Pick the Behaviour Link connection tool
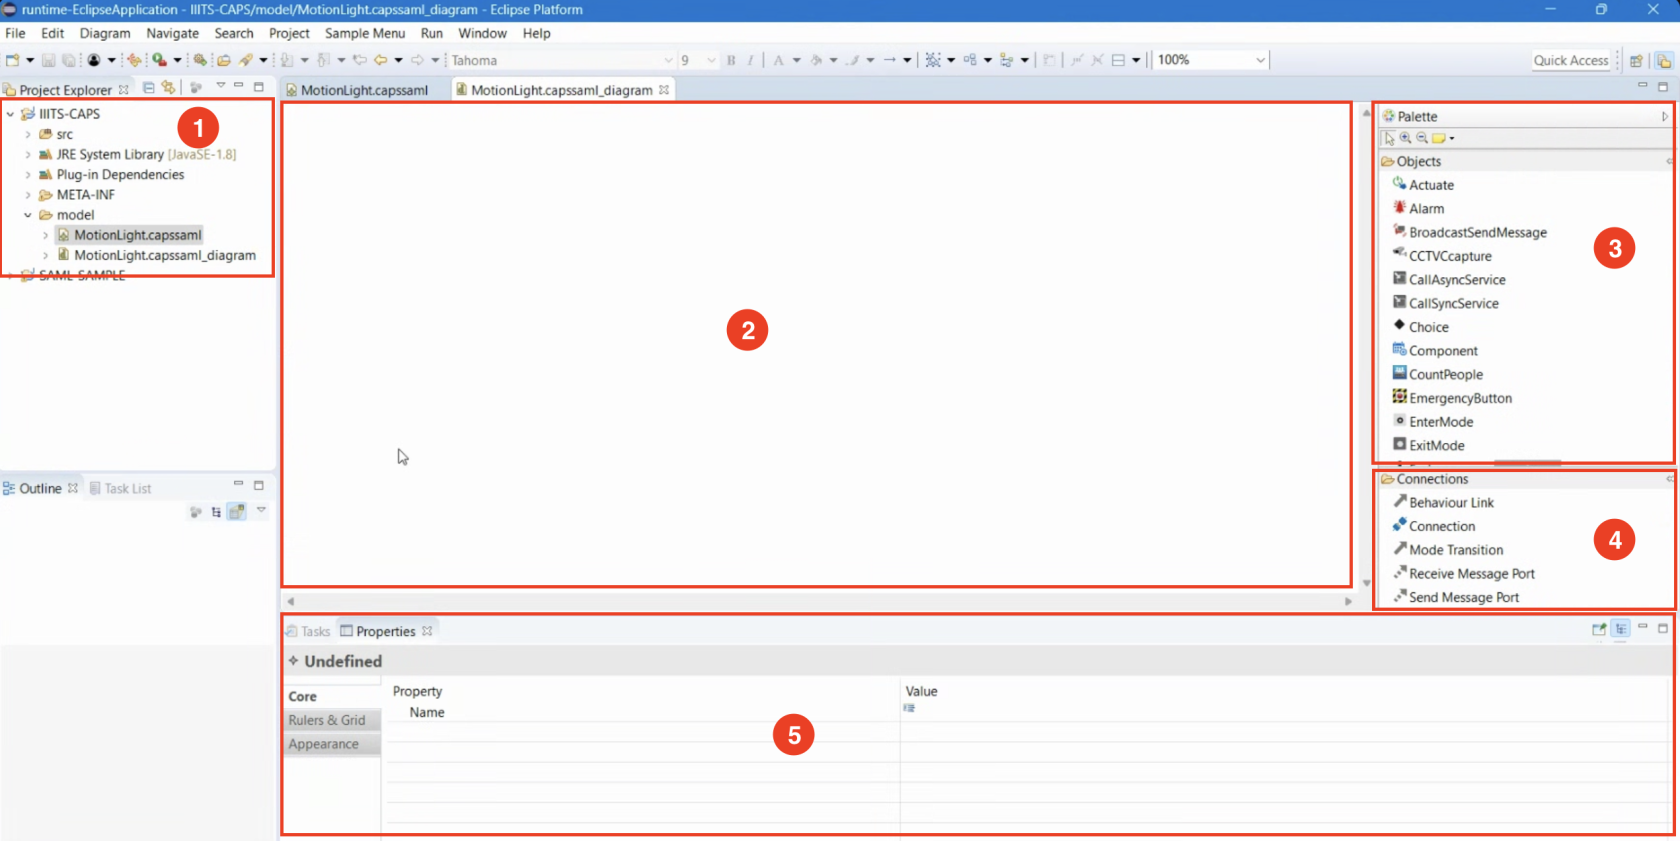Image resolution: width=1680 pixels, height=841 pixels. tap(1450, 503)
